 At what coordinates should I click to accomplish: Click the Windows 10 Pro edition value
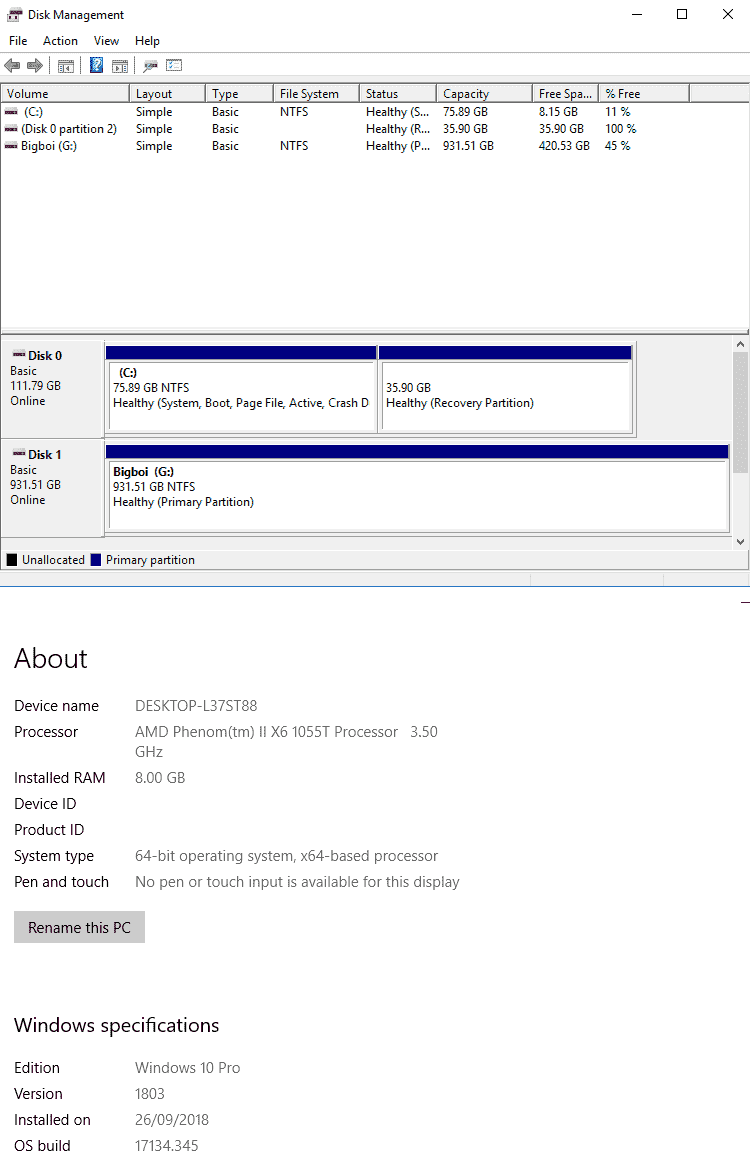187,1068
